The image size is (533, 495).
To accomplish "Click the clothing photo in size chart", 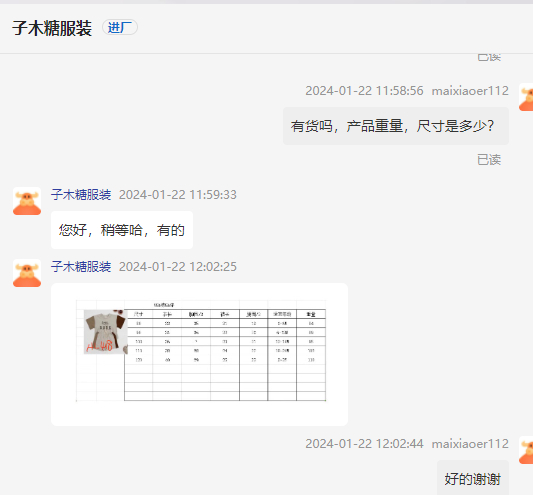I will coord(105,332).
